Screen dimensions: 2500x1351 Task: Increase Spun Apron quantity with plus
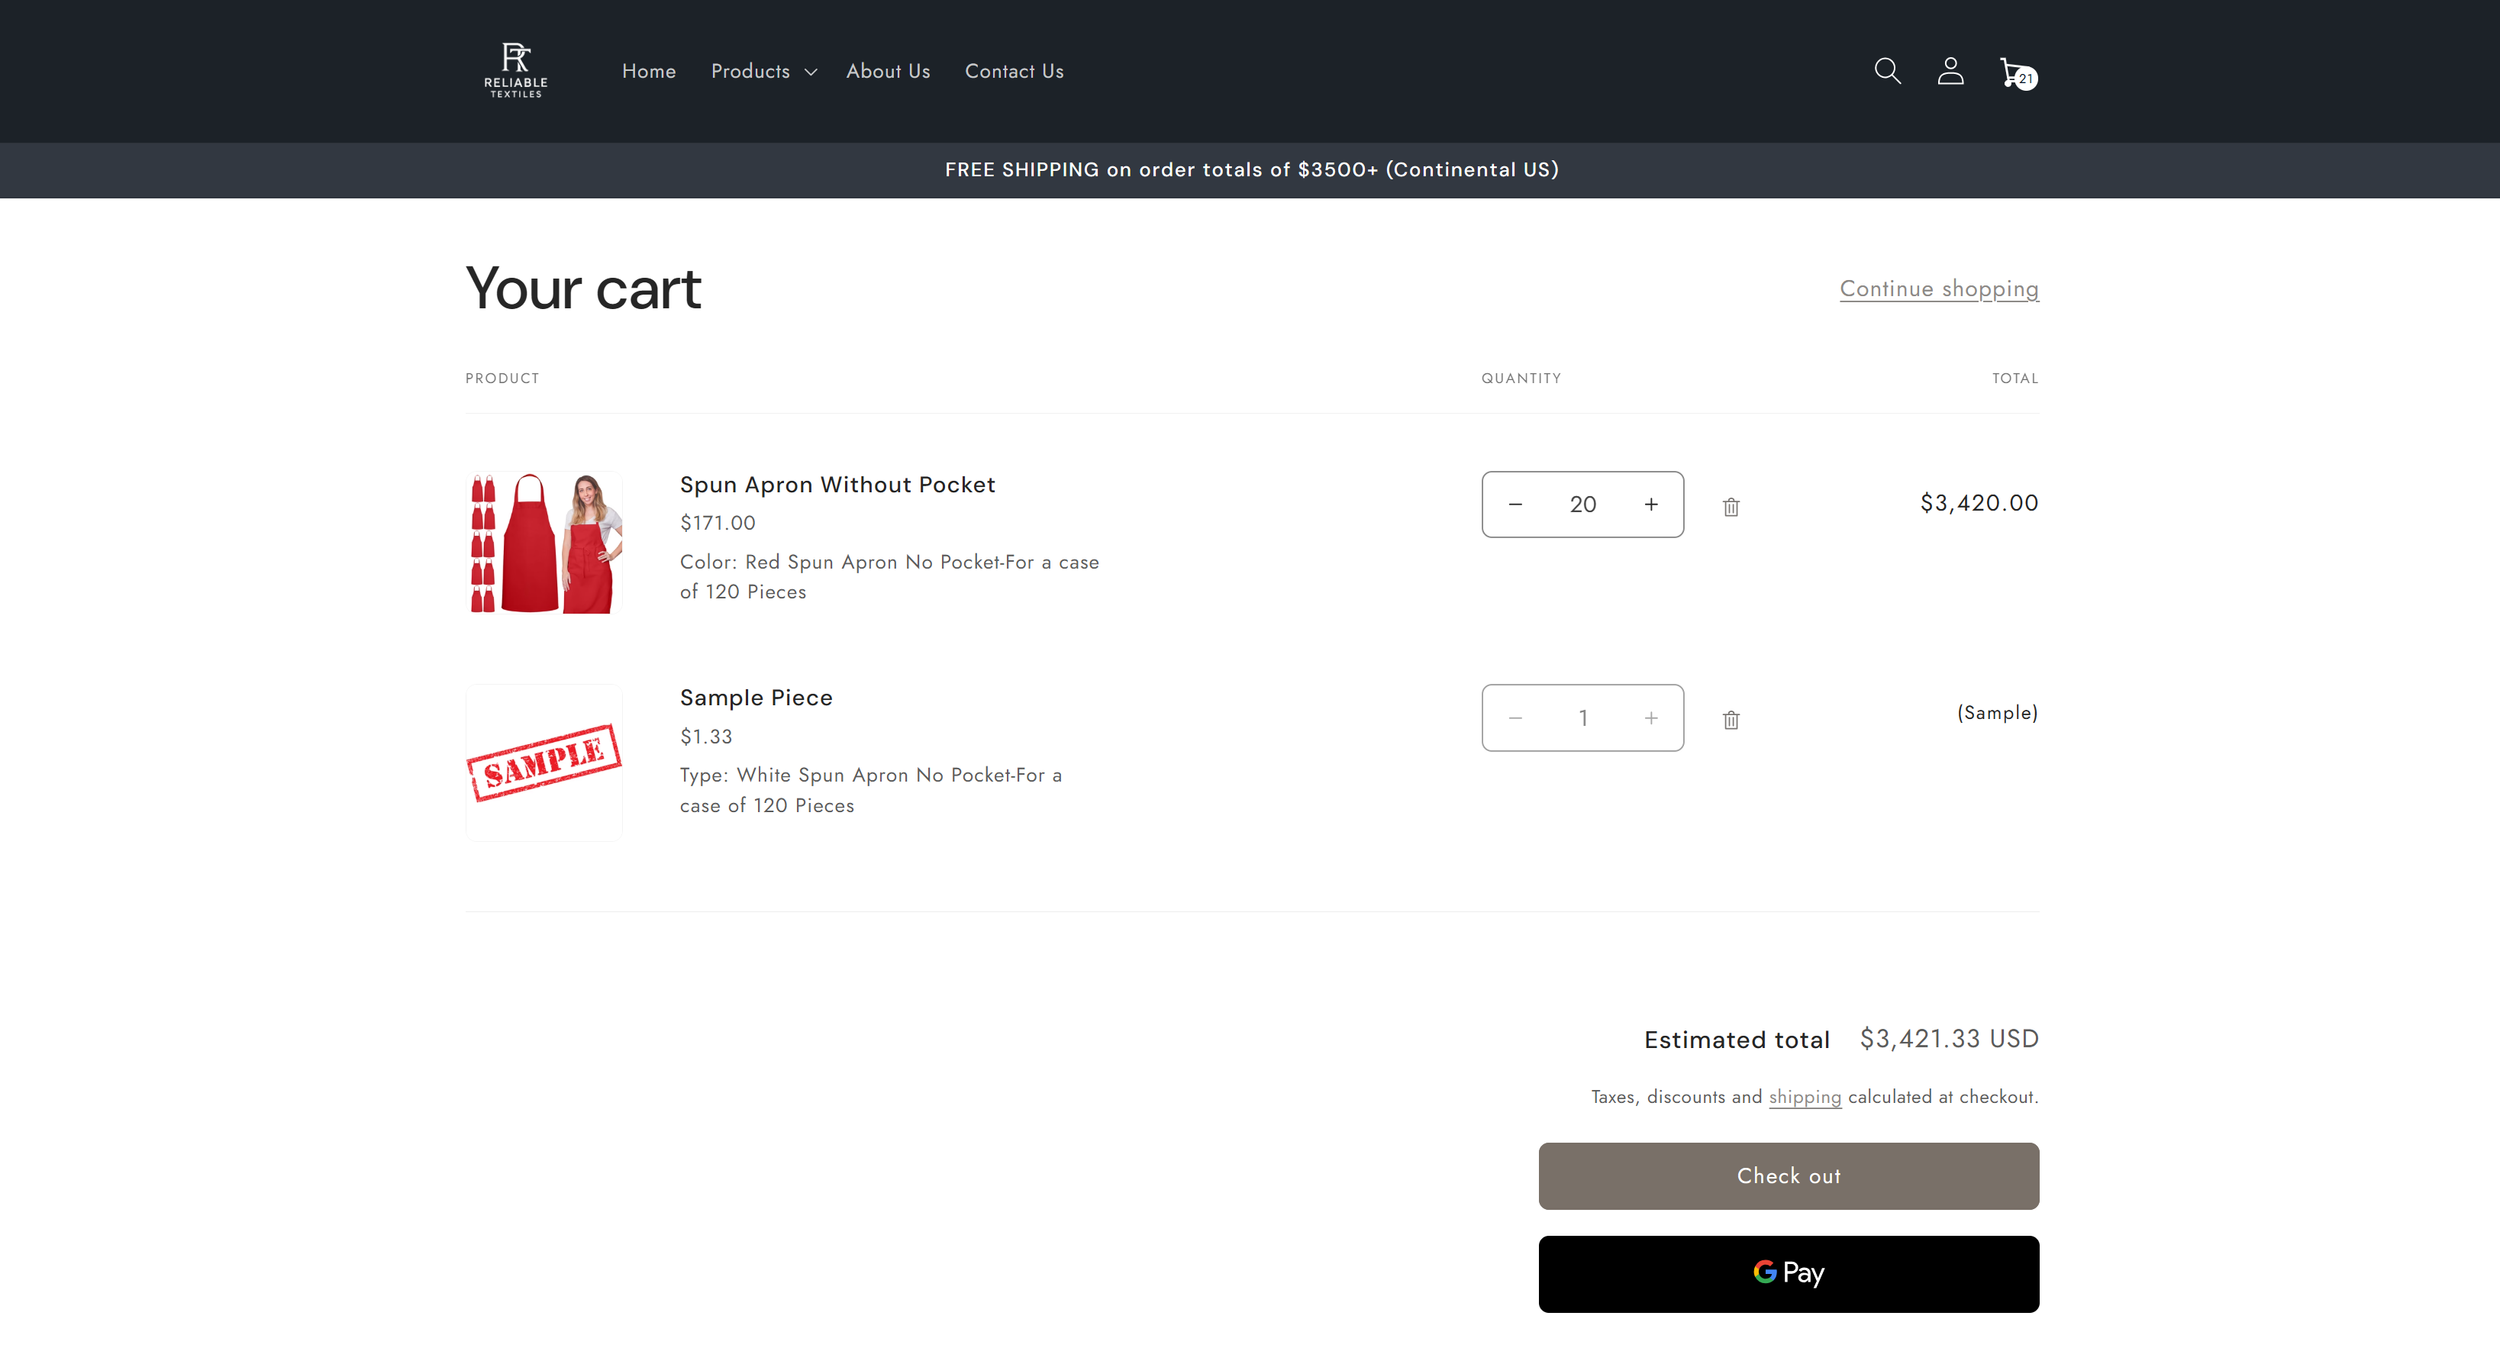(x=1651, y=505)
